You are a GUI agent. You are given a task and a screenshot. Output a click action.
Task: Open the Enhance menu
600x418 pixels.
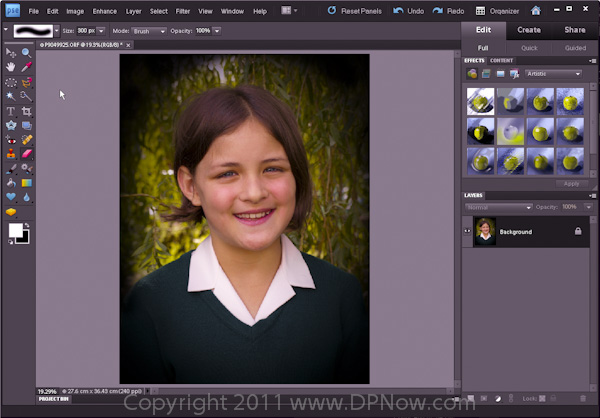(104, 11)
